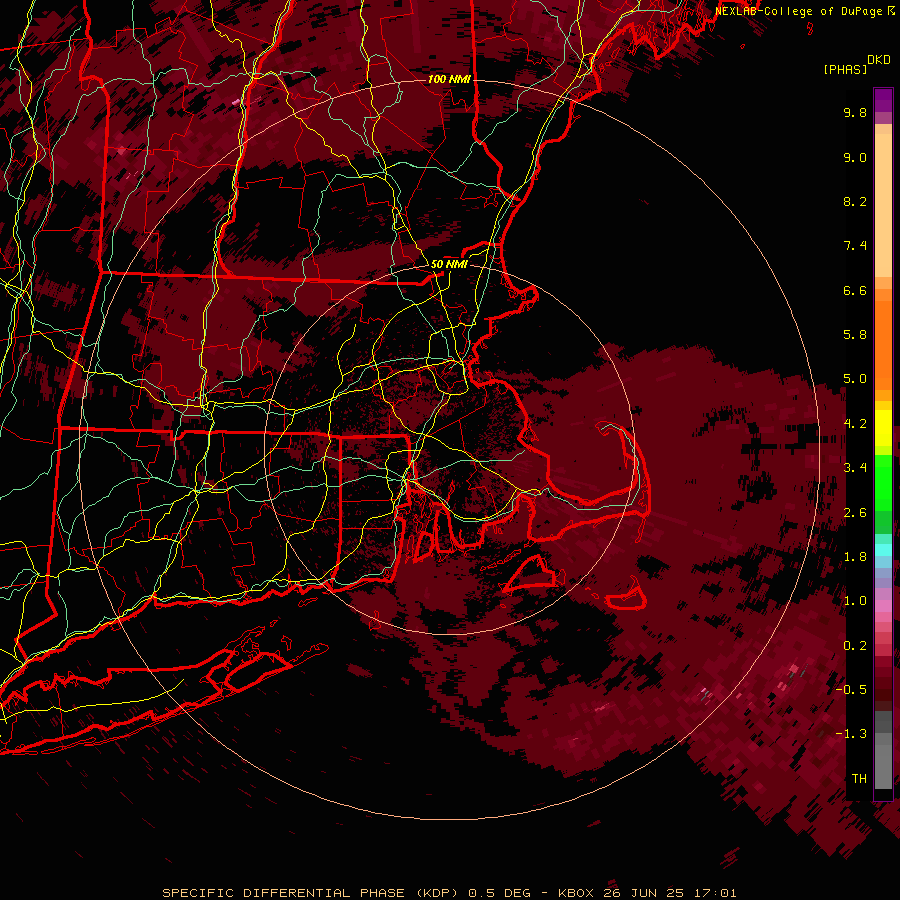This screenshot has width=900, height=900.
Task: Click the 8.2 value on the scale
Action: 855,201
